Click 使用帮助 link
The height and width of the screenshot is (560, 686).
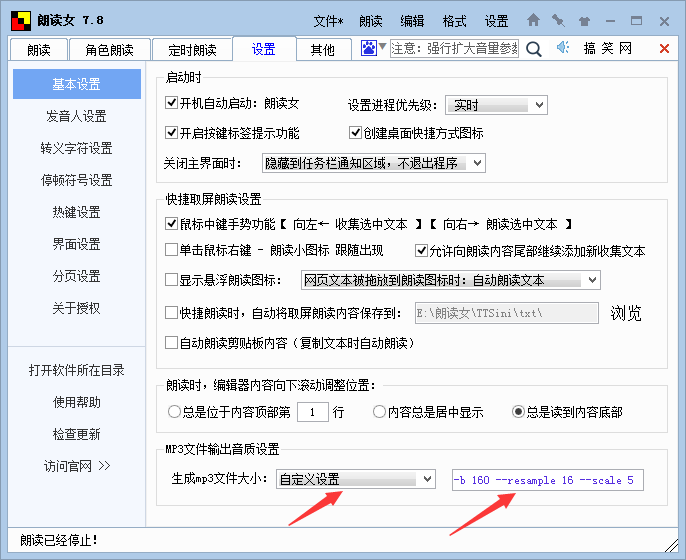77,402
